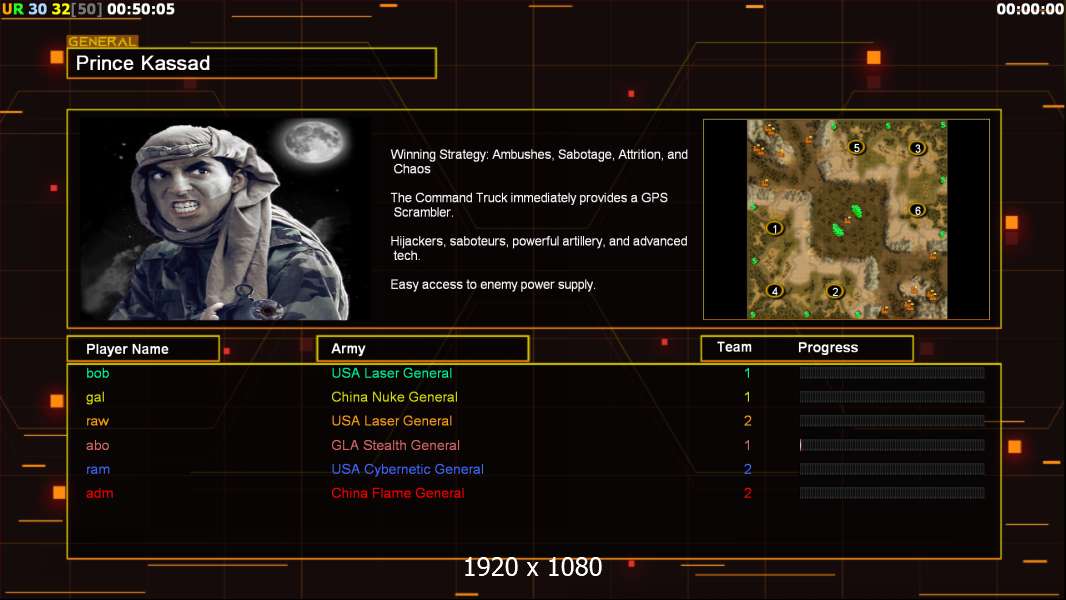The image size is (1066, 600).
Task: Click ram's loading progress bar
Action: click(892, 469)
